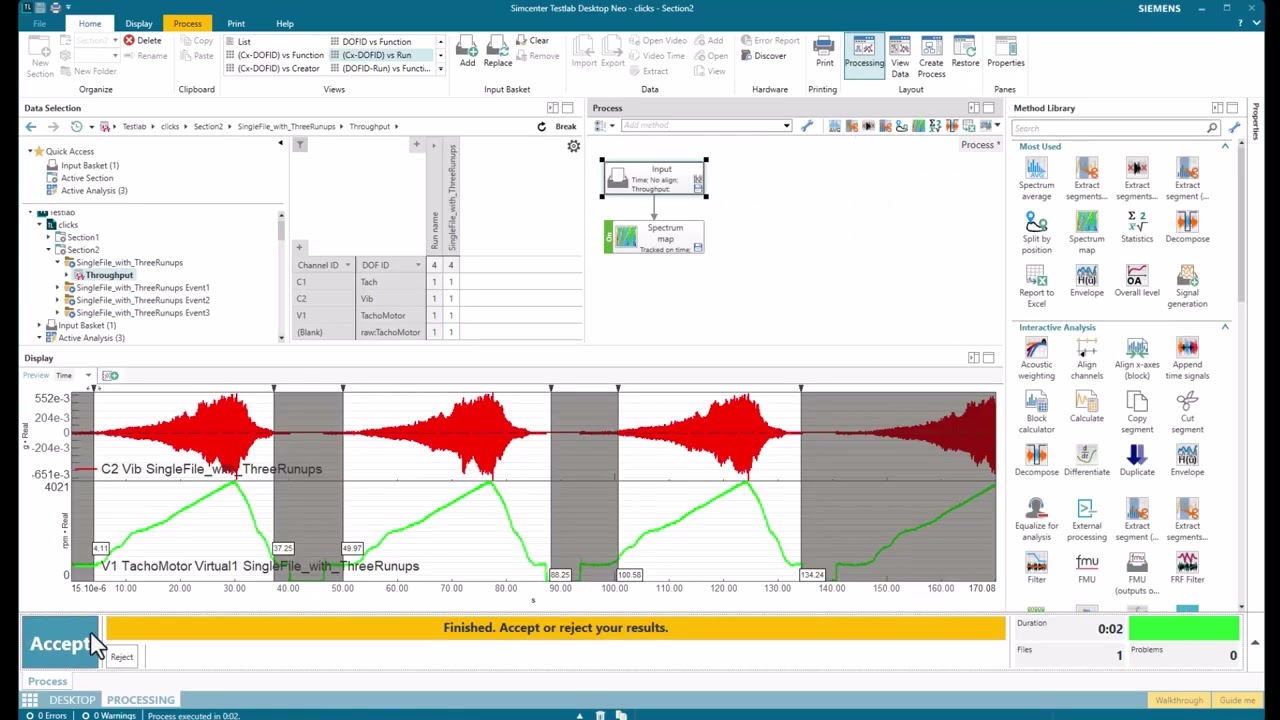Add the Spectrum average method from Most Used
Image resolution: width=1280 pixels, height=720 pixels.
[1036, 178]
